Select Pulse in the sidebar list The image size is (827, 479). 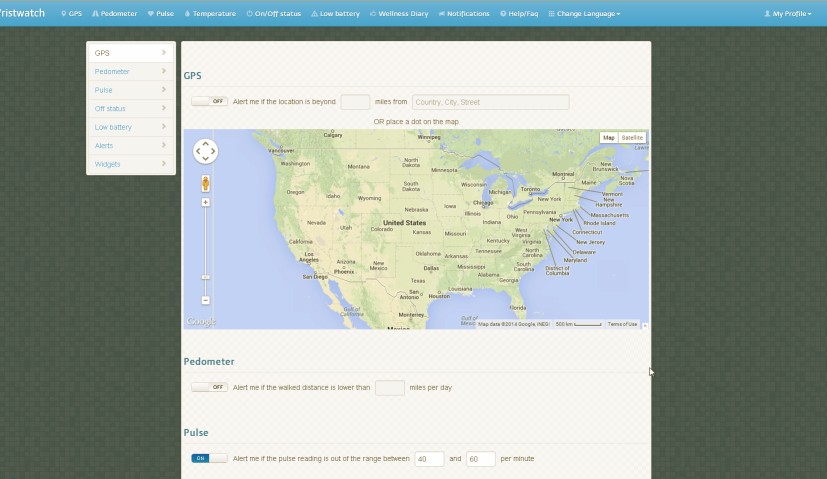[131, 90]
